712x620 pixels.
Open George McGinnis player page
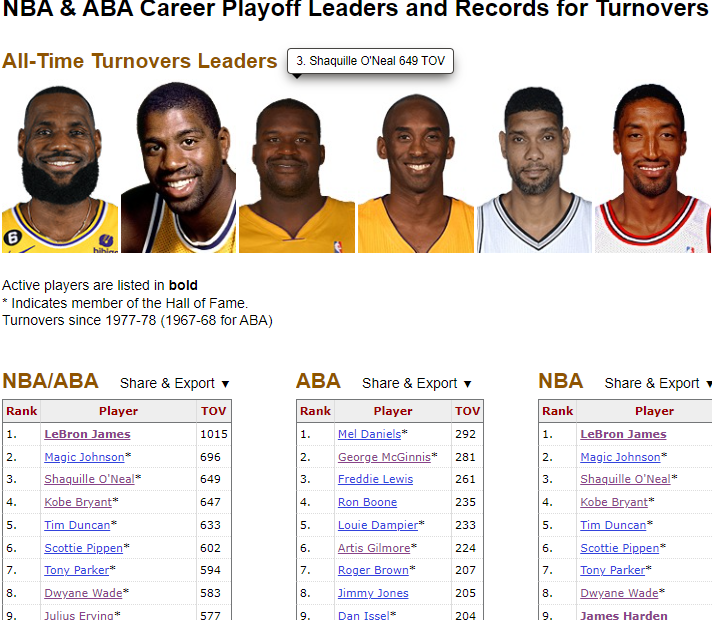click(384, 457)
